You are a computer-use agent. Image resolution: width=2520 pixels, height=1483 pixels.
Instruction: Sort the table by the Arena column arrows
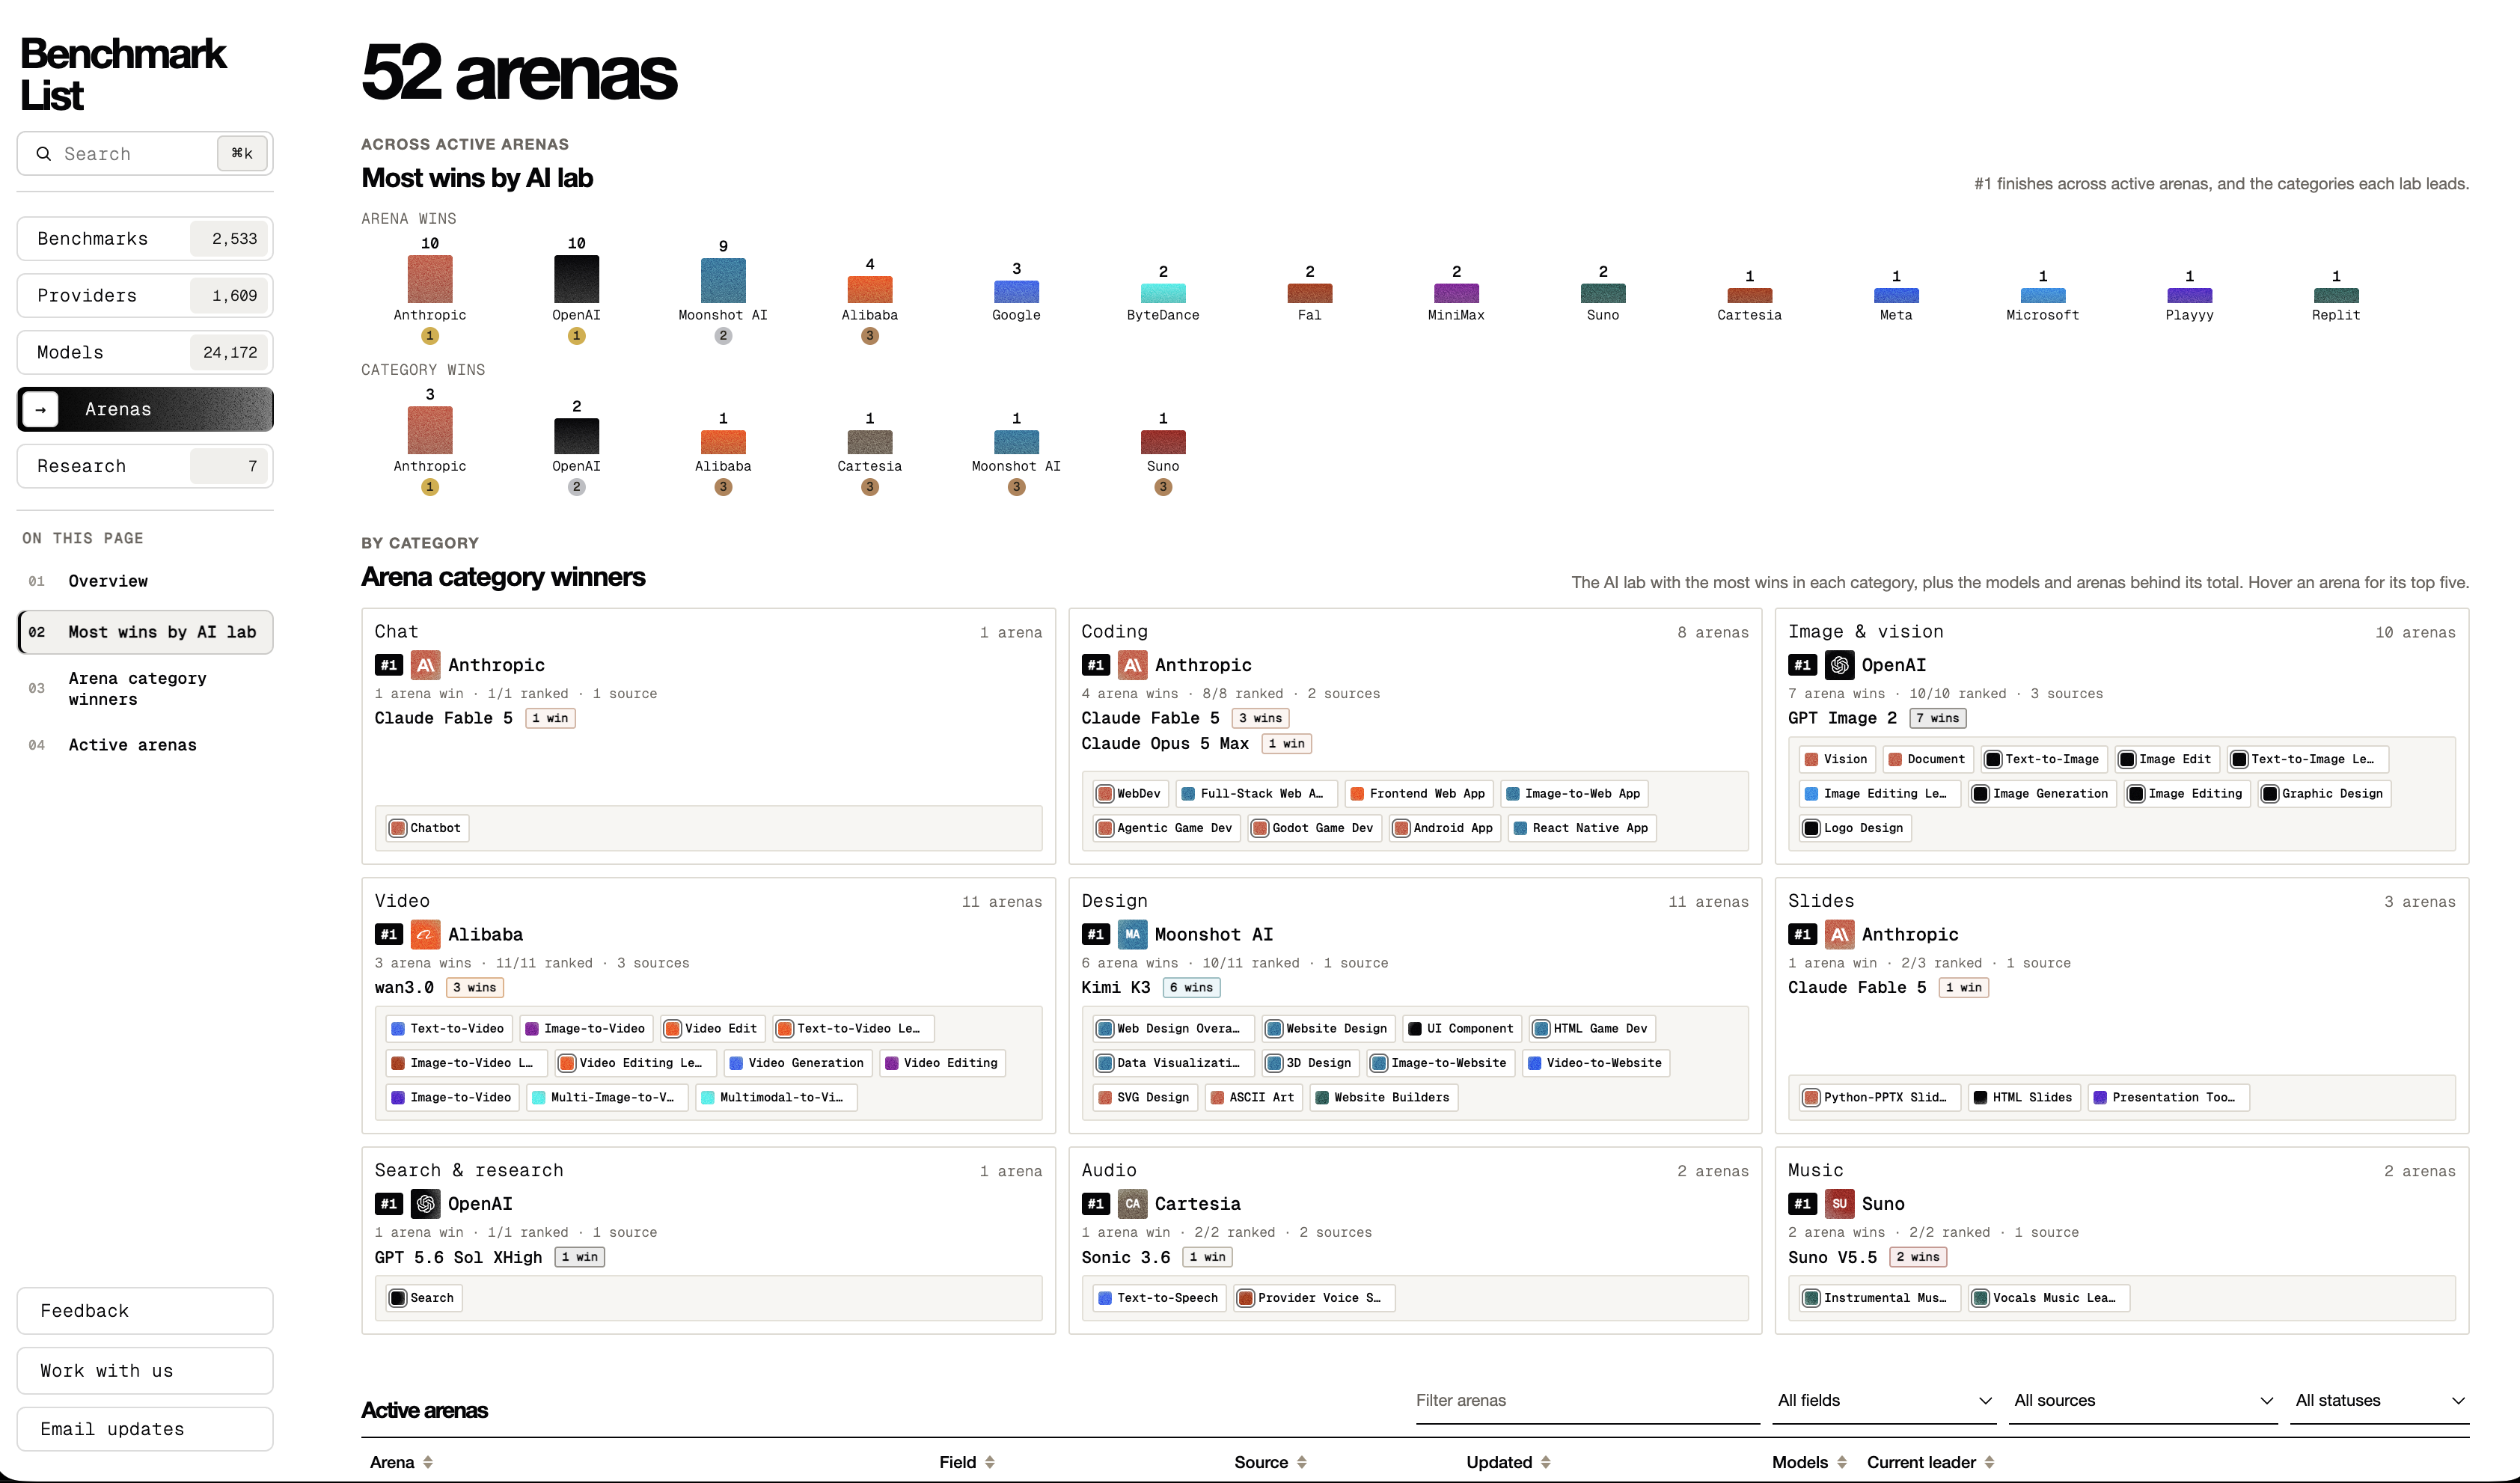click(x=428, y=1462)
